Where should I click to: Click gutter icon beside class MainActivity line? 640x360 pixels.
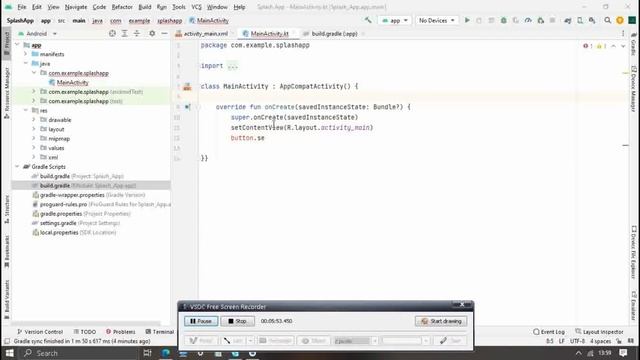187,86
